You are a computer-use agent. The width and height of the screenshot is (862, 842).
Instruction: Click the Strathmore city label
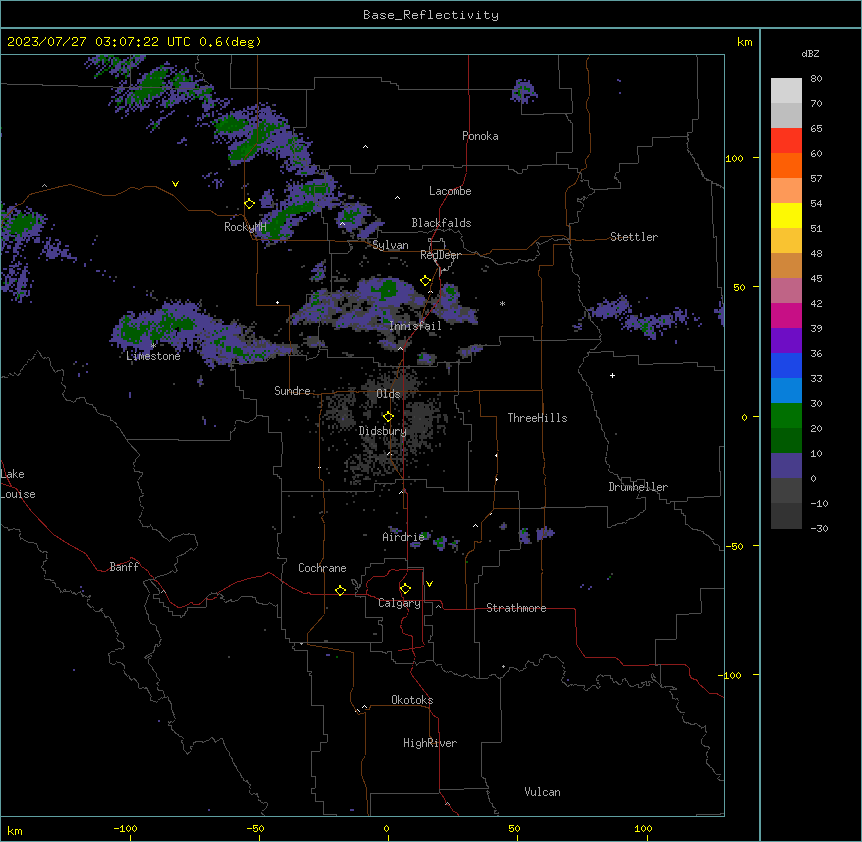click(x=516, y=608)
